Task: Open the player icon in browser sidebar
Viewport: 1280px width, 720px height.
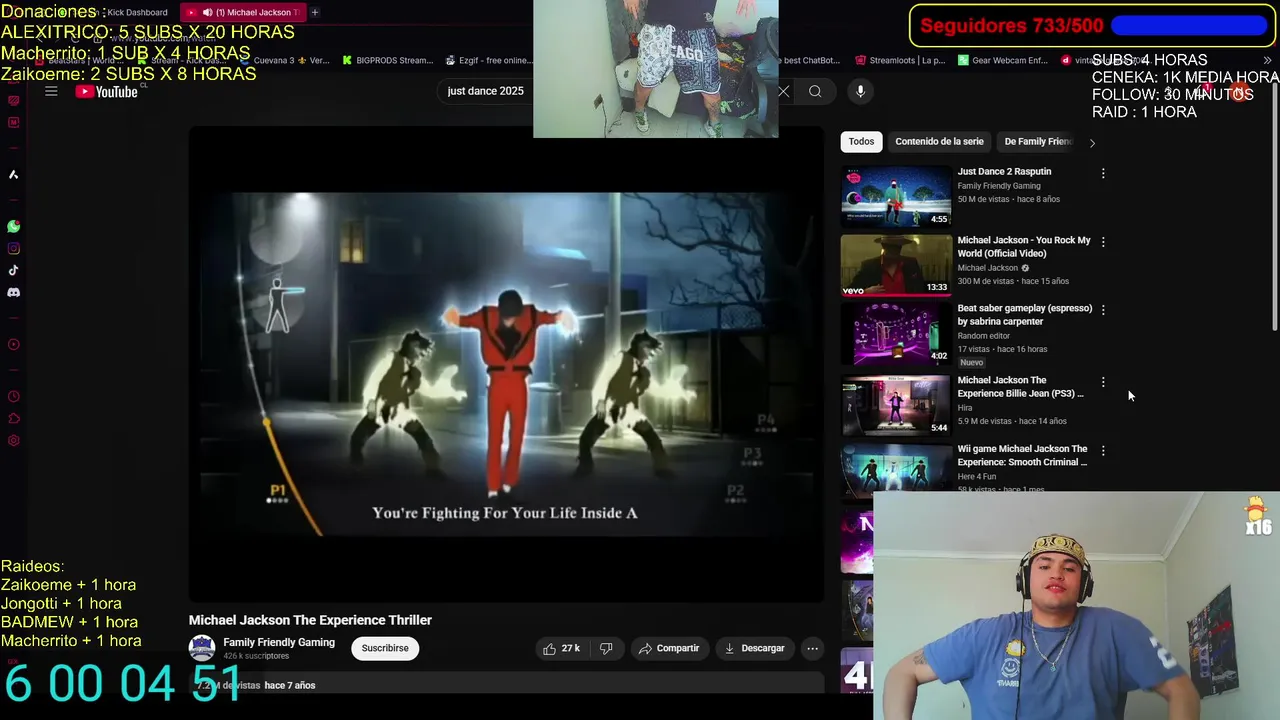Action: [x=14, y=345]
